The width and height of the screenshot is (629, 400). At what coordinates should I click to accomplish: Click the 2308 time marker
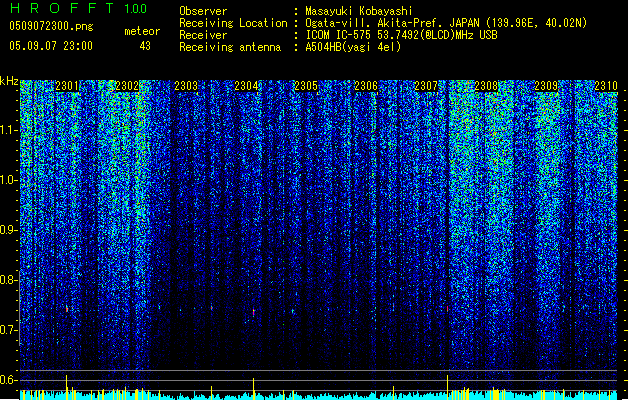[486, 86]
